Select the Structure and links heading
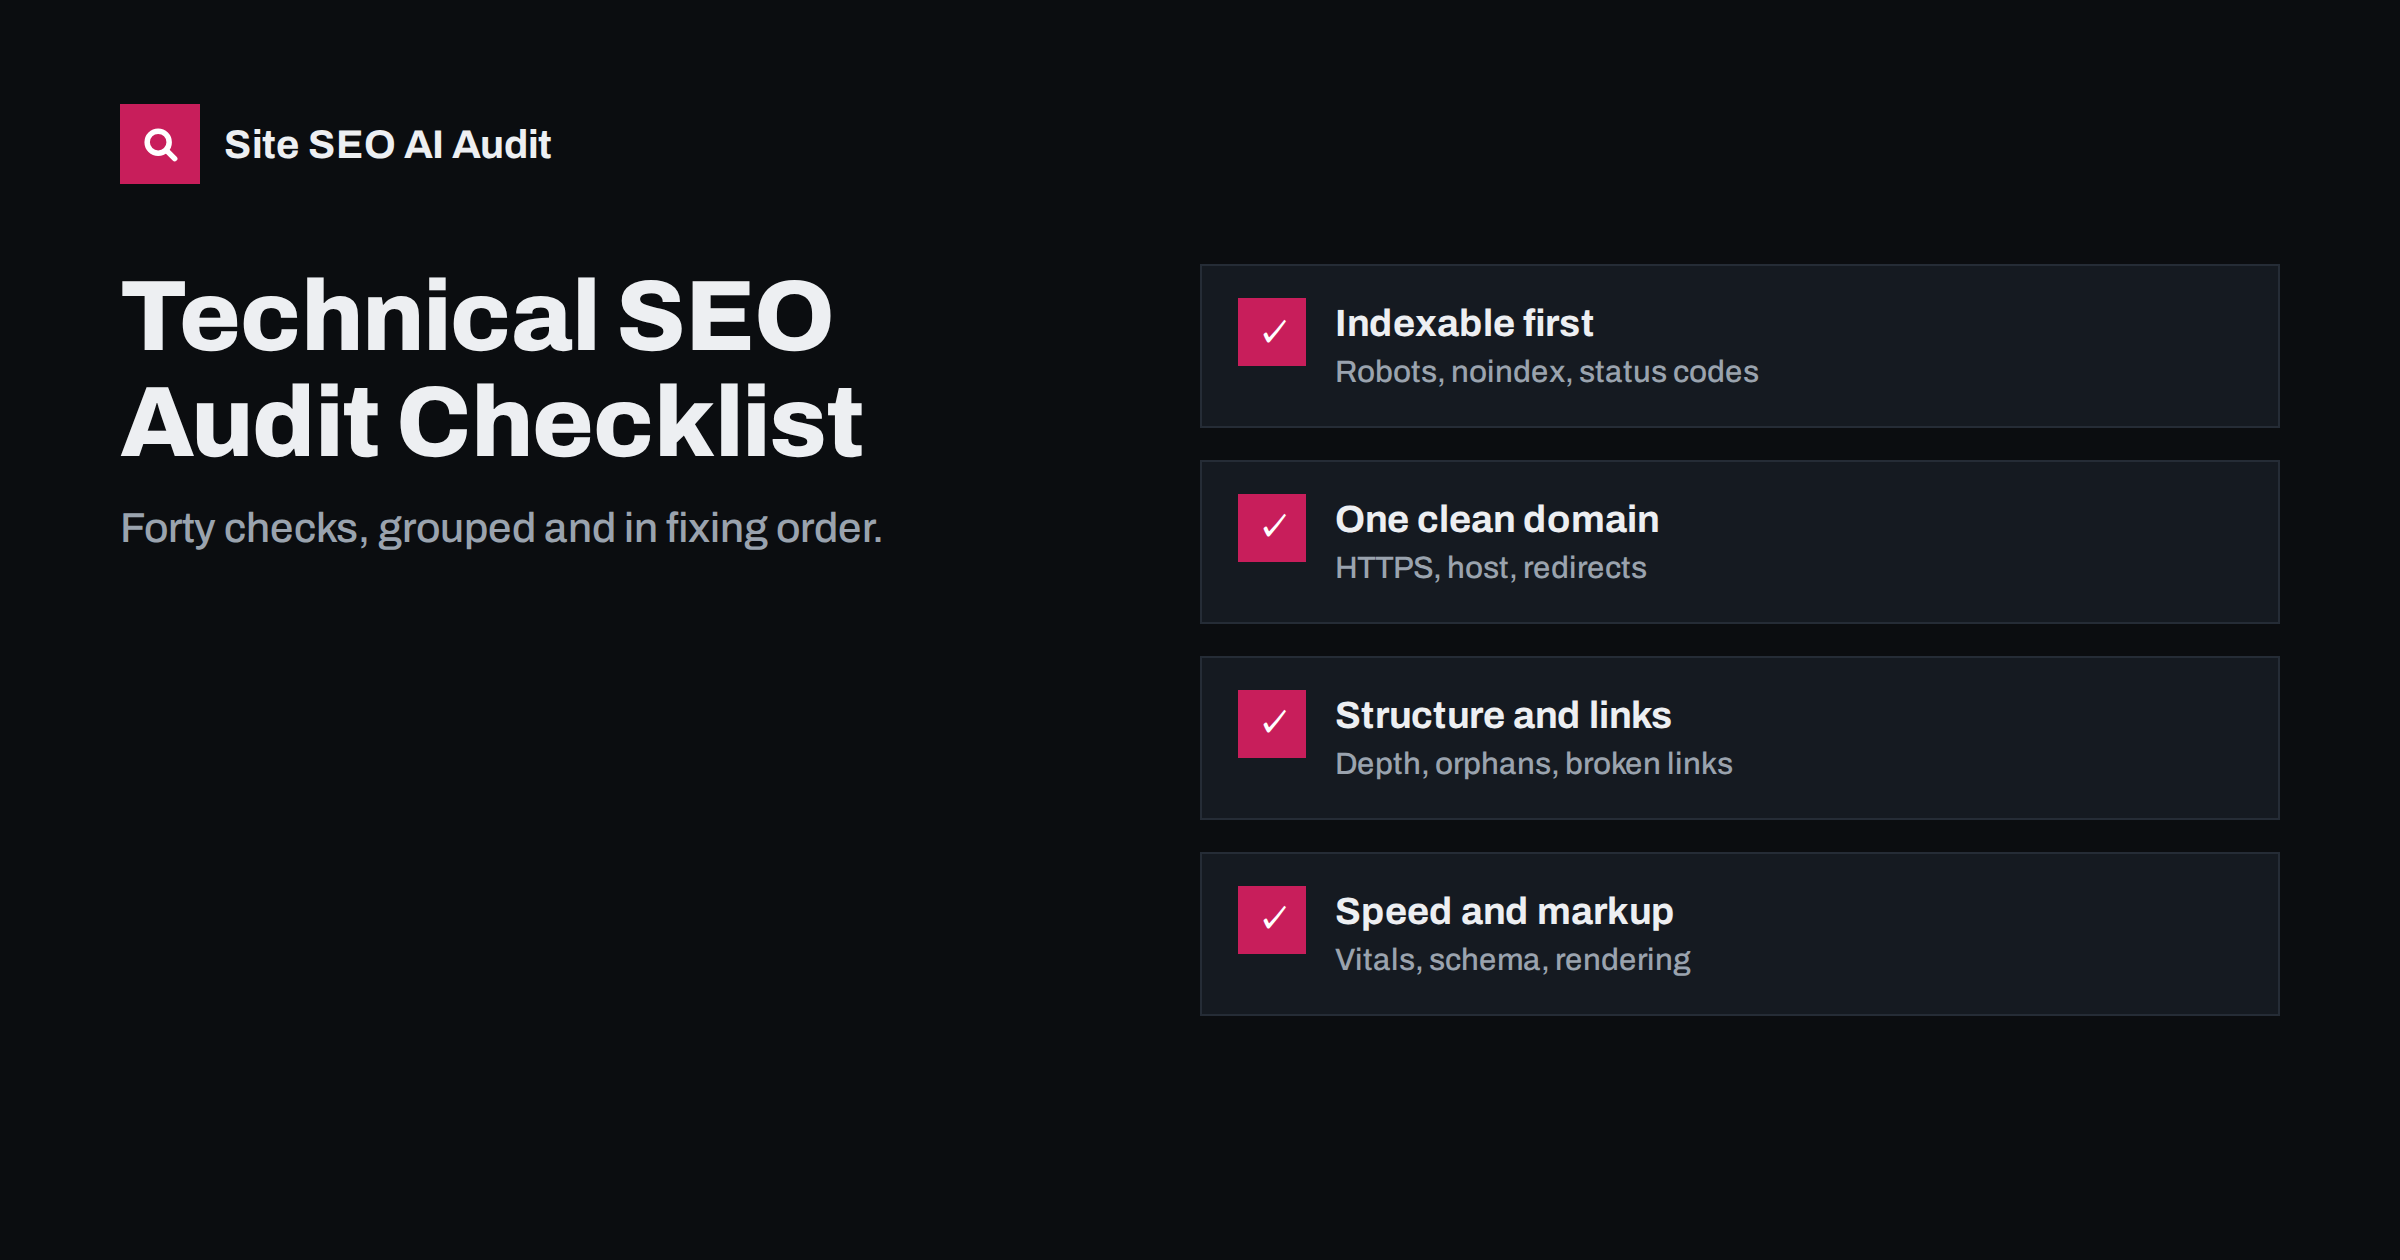2400x1260 pixels. [1503, 716]
